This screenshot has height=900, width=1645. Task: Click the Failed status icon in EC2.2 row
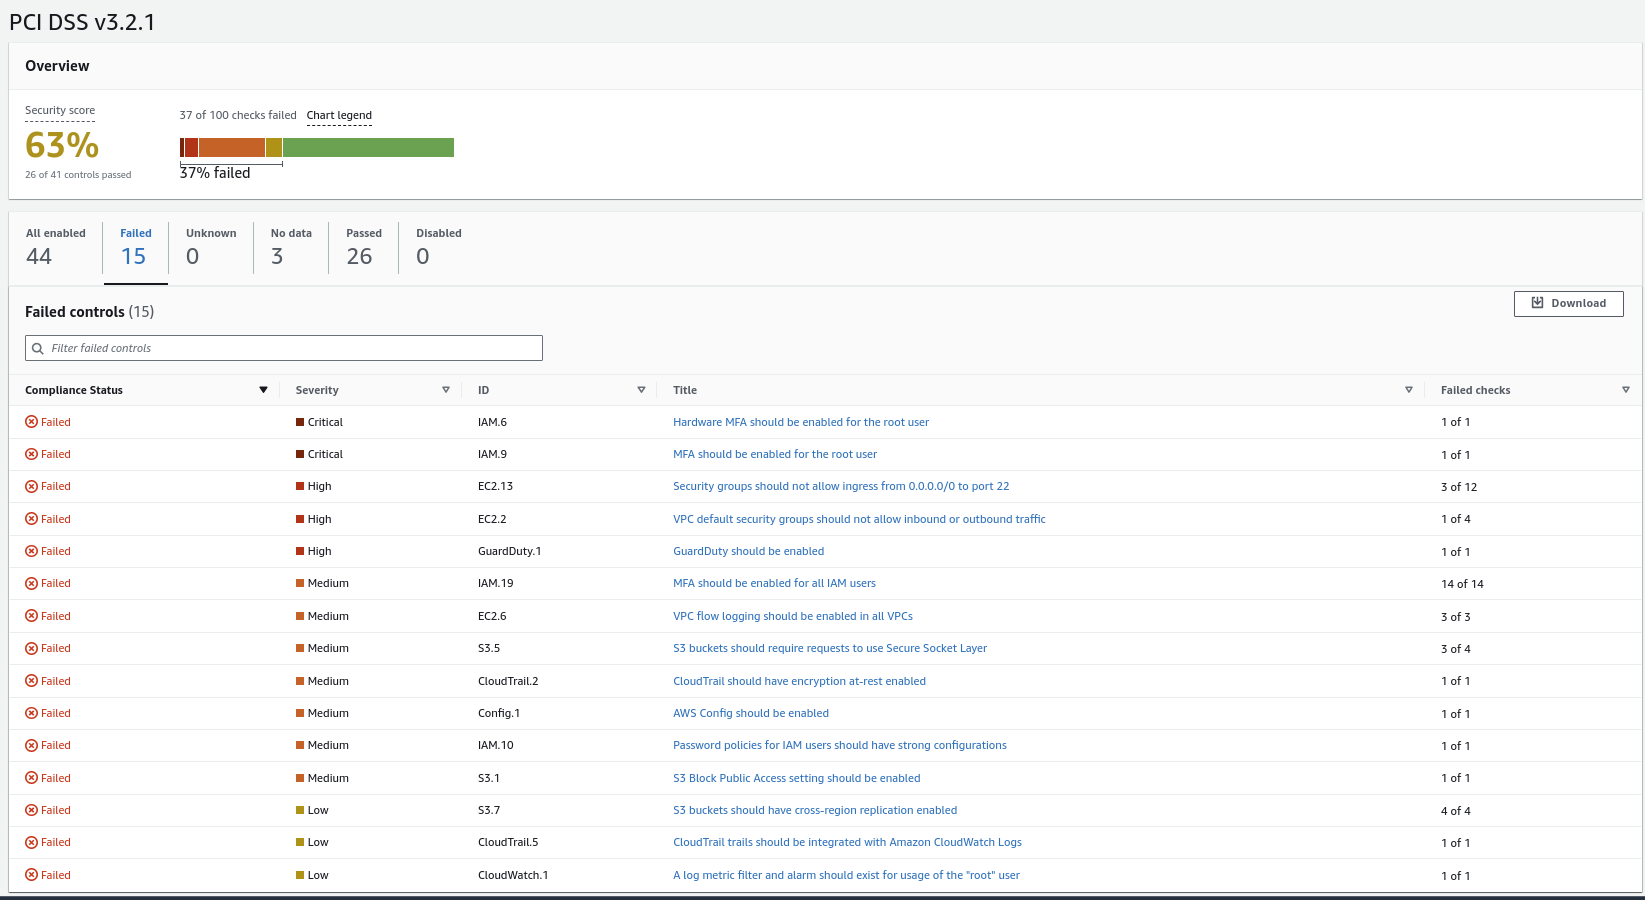(x=31, y=519)
